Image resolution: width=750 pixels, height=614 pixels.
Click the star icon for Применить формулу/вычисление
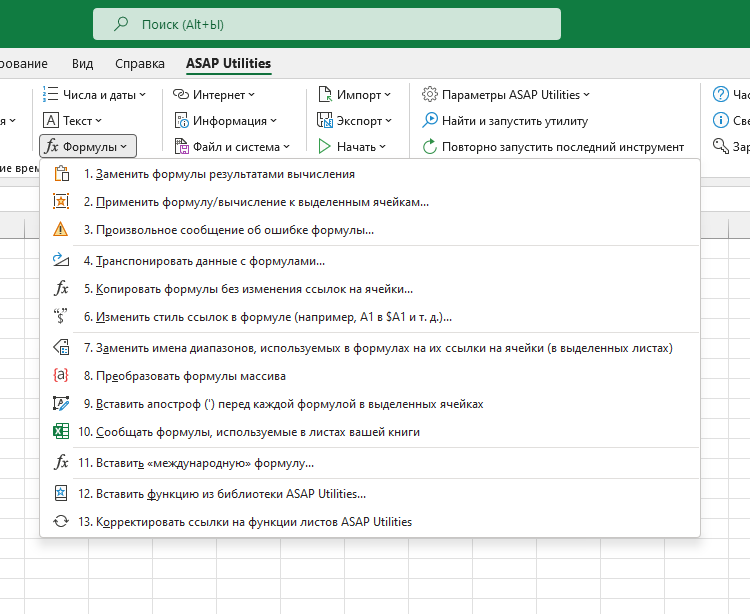[61, 202]
